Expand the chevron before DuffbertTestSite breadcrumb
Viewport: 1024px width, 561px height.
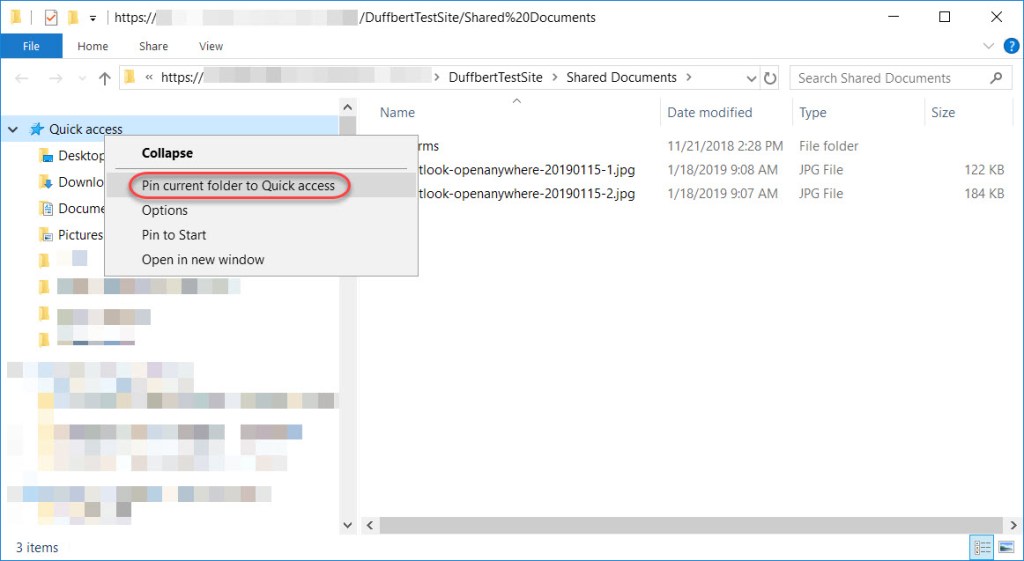[438, 78]
